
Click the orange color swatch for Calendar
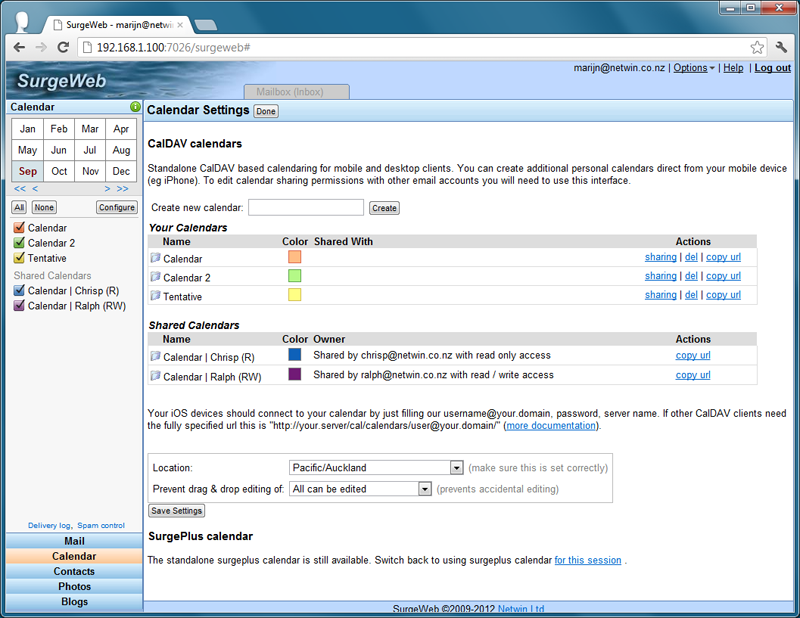click(294, 257)
